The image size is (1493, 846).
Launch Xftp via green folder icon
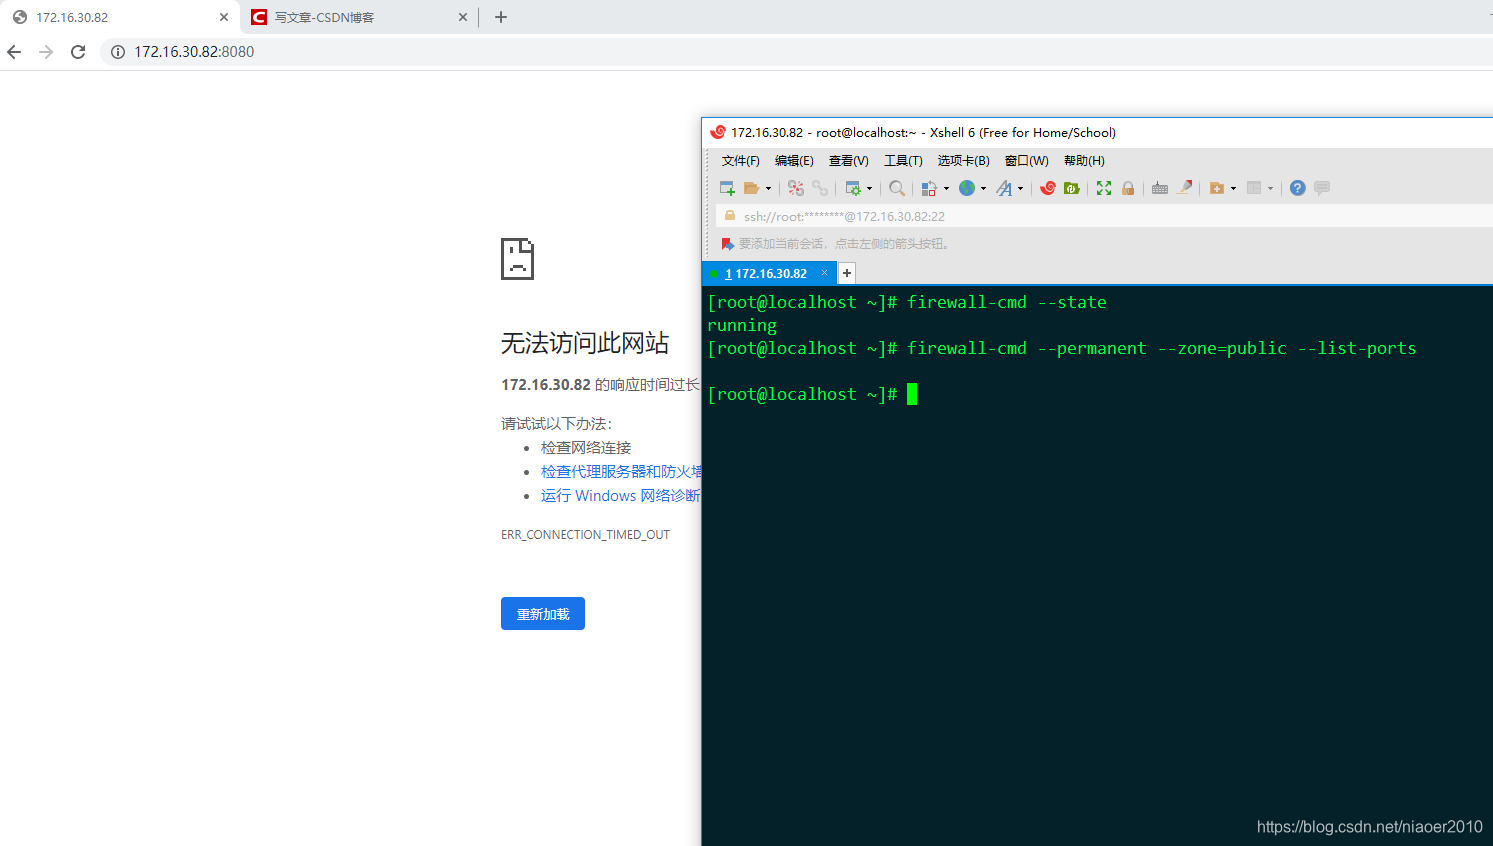pos(1072,188)
